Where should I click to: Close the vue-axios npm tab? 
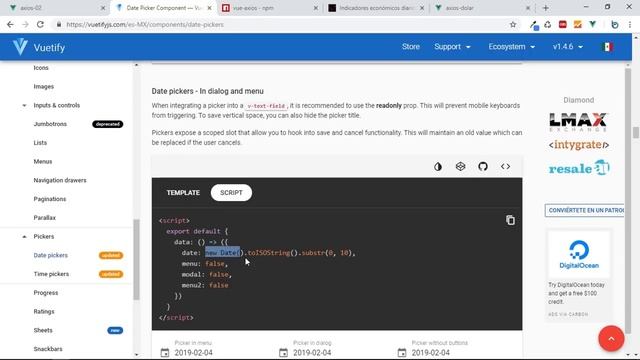(316, 8)
